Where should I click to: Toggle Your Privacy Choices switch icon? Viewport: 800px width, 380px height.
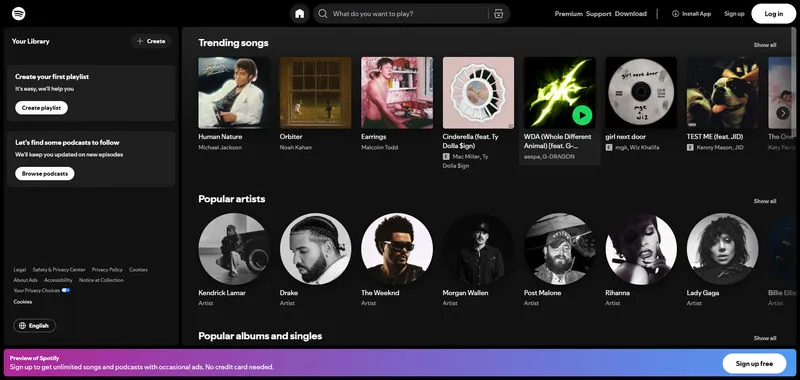tap(66, 290)
